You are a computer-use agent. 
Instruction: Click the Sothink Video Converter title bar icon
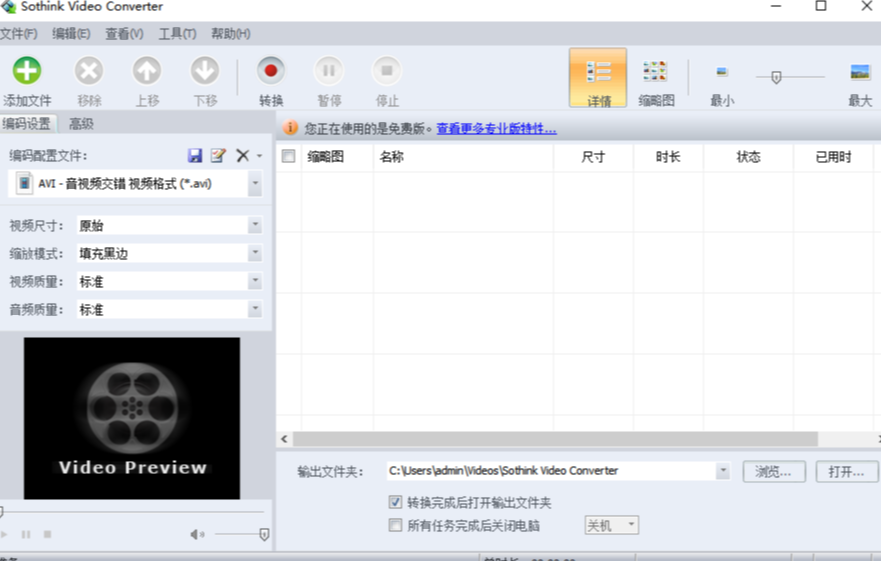[8, 7]
